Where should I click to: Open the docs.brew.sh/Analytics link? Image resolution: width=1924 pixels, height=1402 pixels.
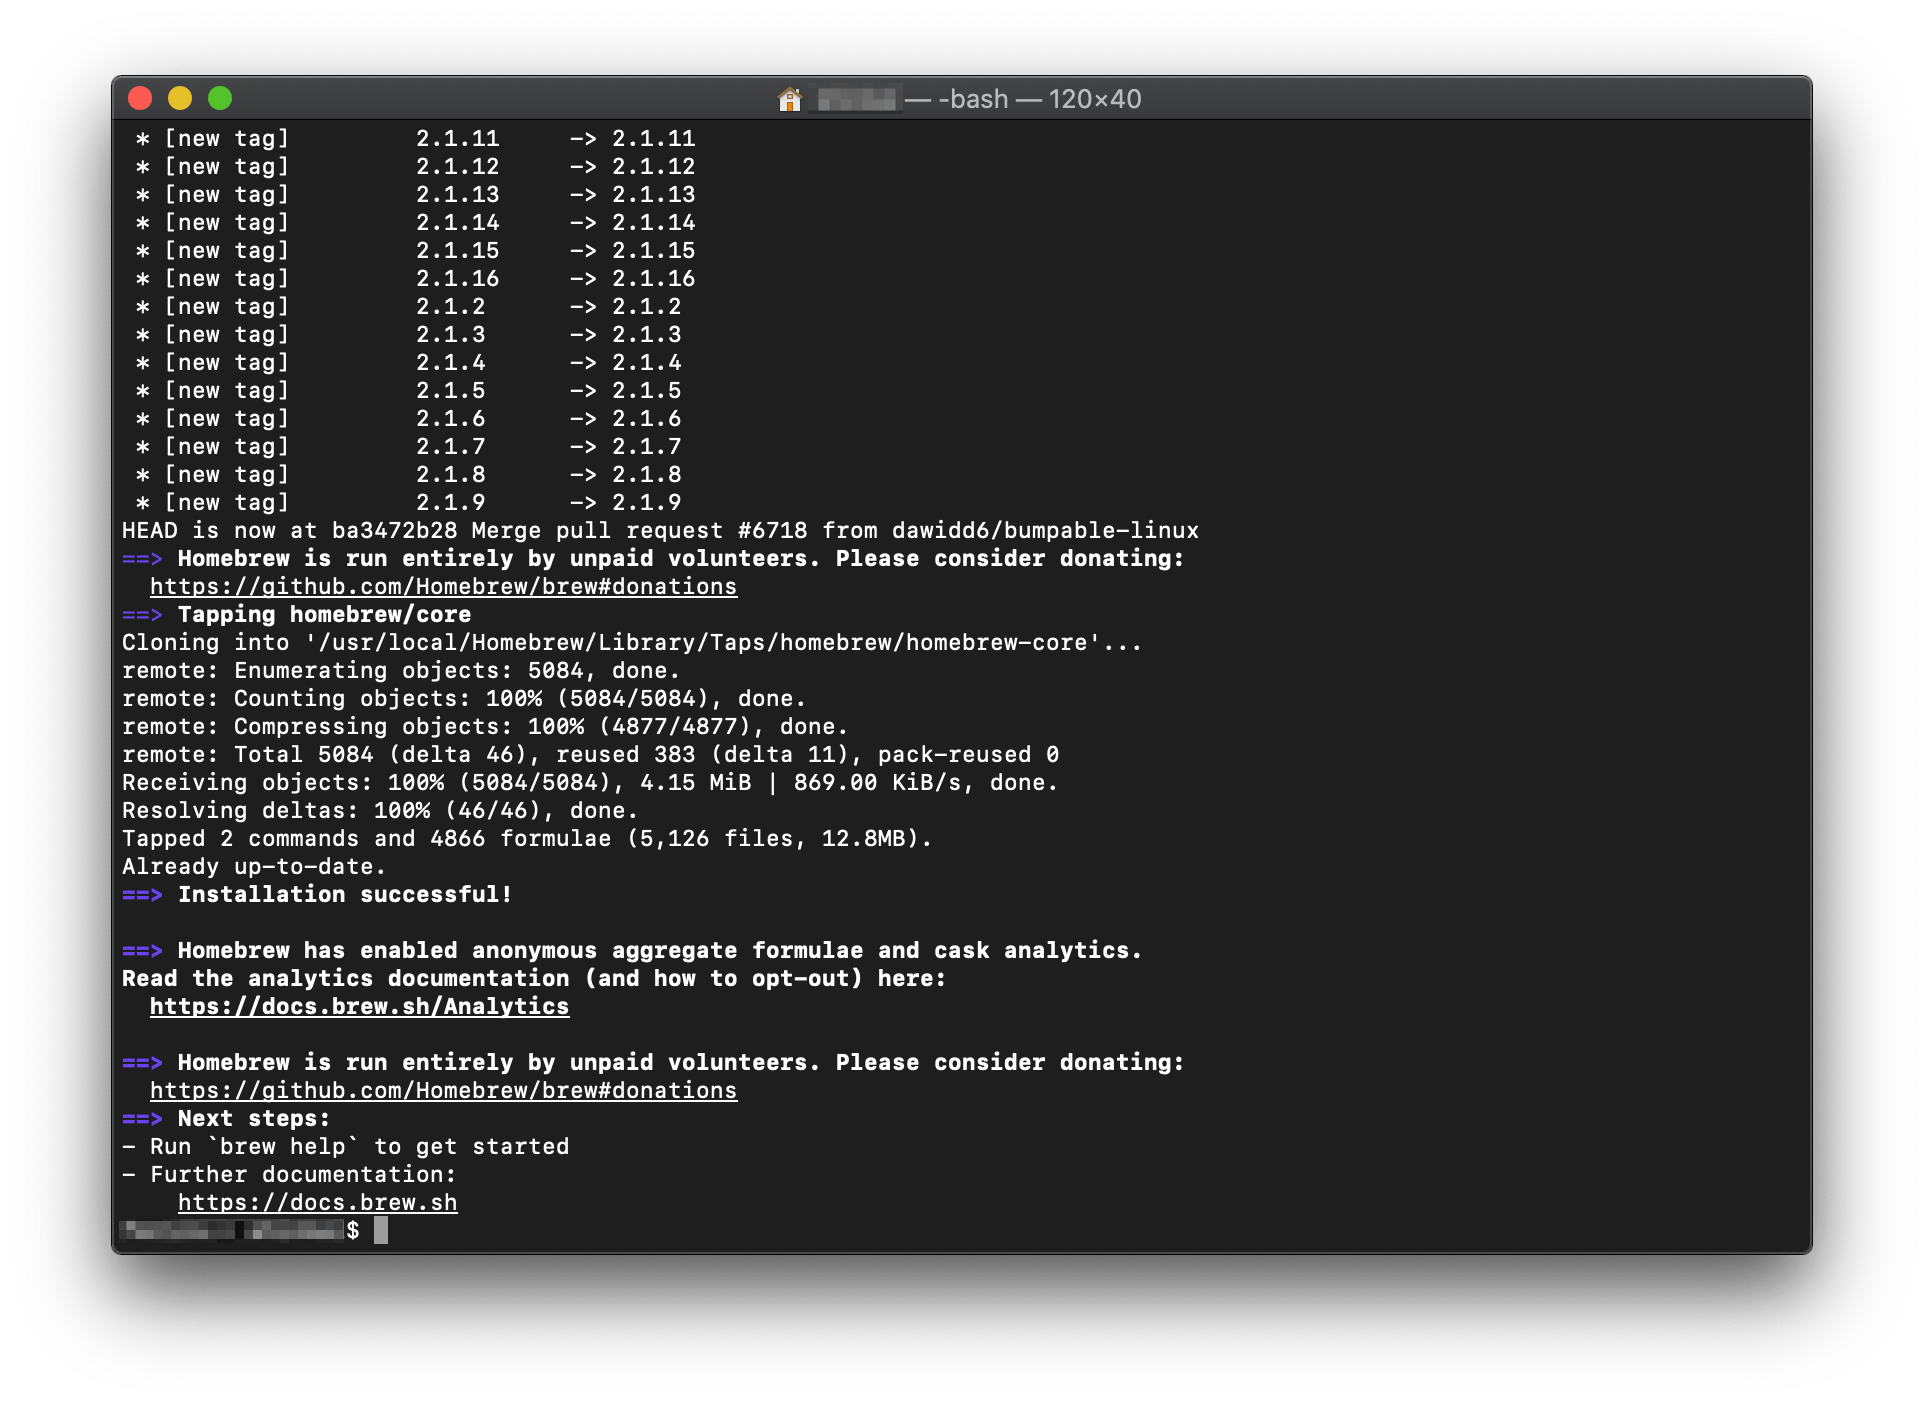359,1006
